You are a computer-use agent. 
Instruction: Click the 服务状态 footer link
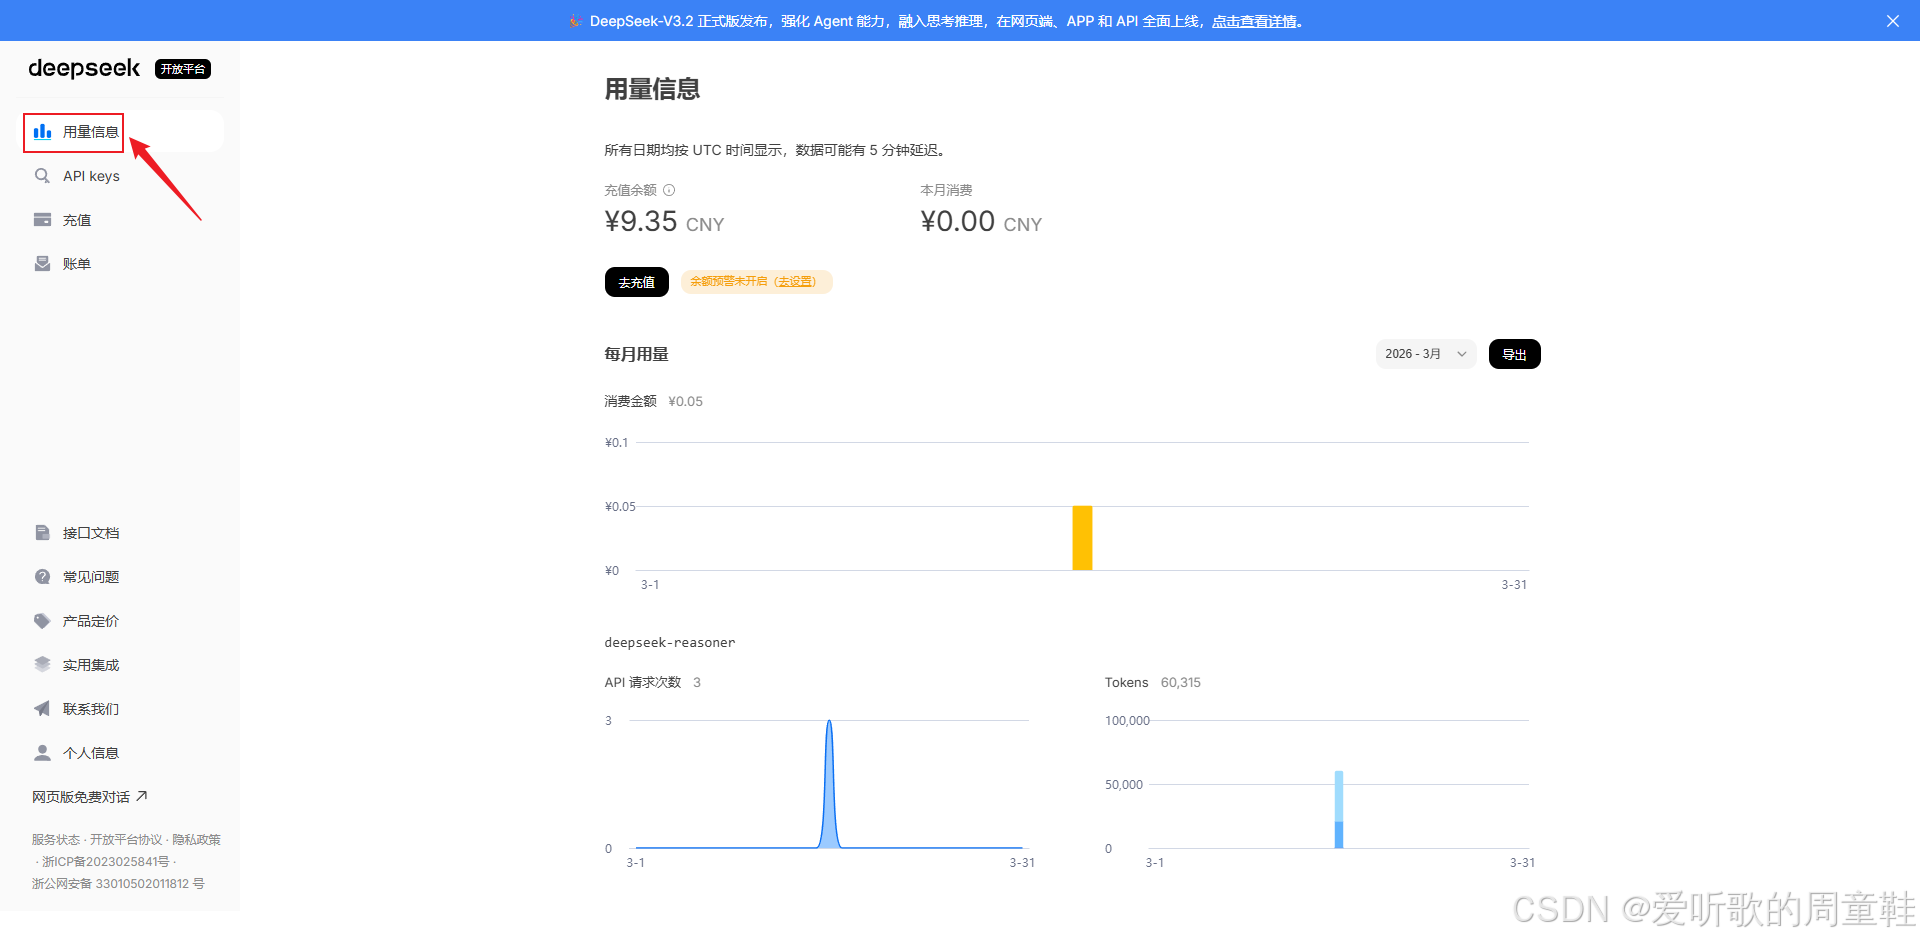pos(56,840)
